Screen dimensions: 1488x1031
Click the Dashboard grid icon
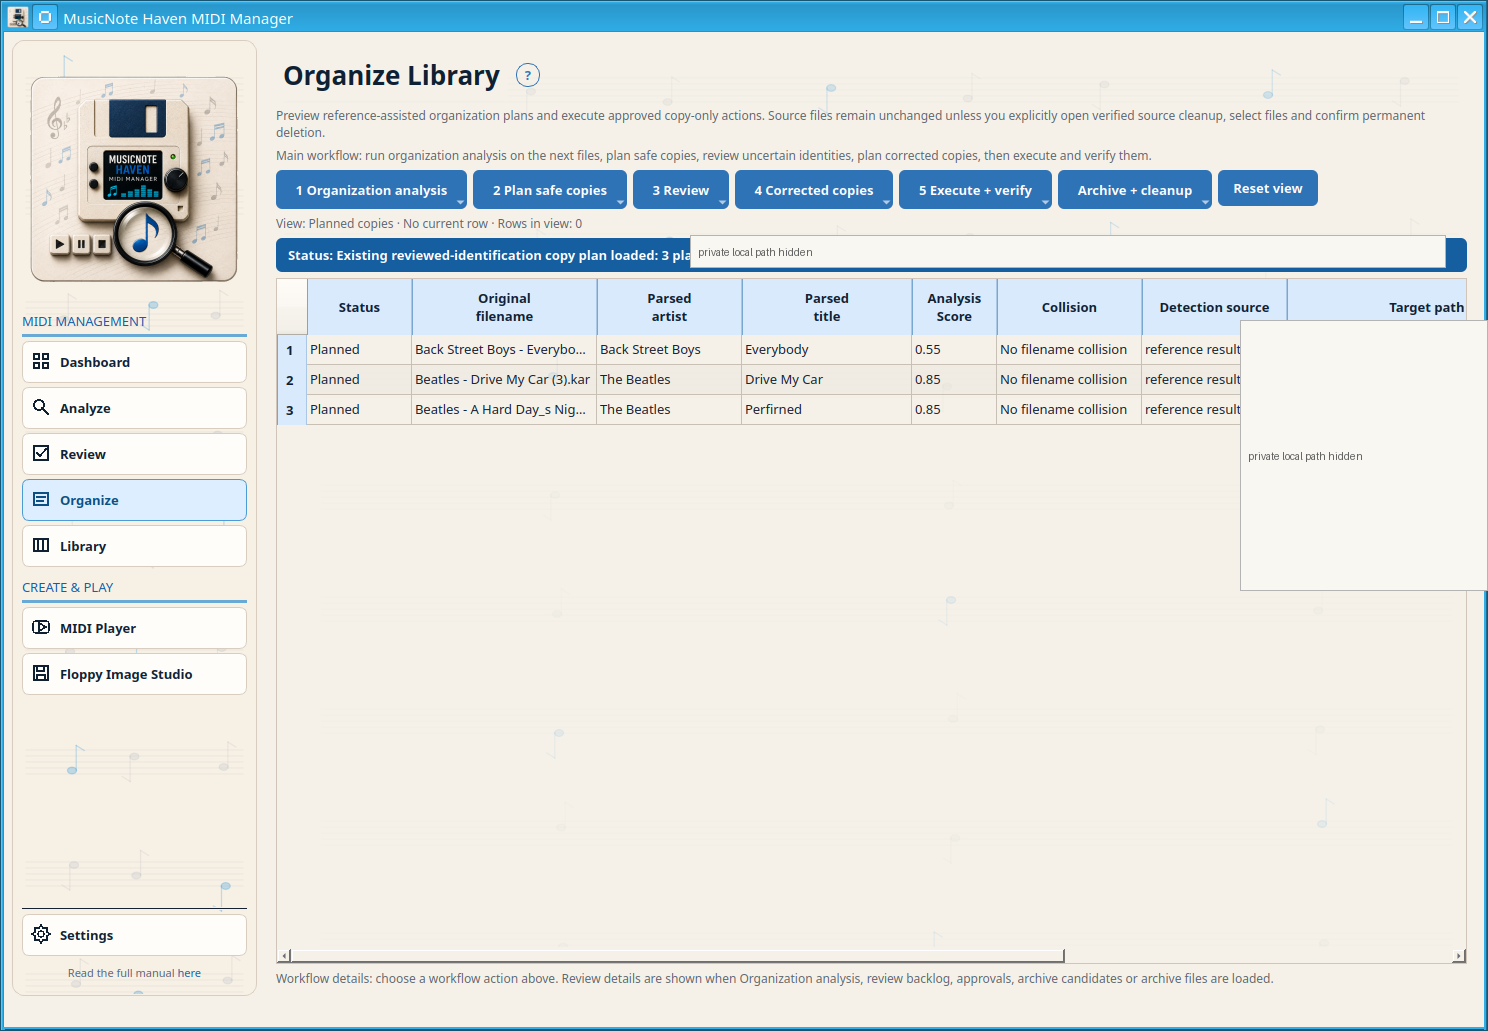click(41, 361)
